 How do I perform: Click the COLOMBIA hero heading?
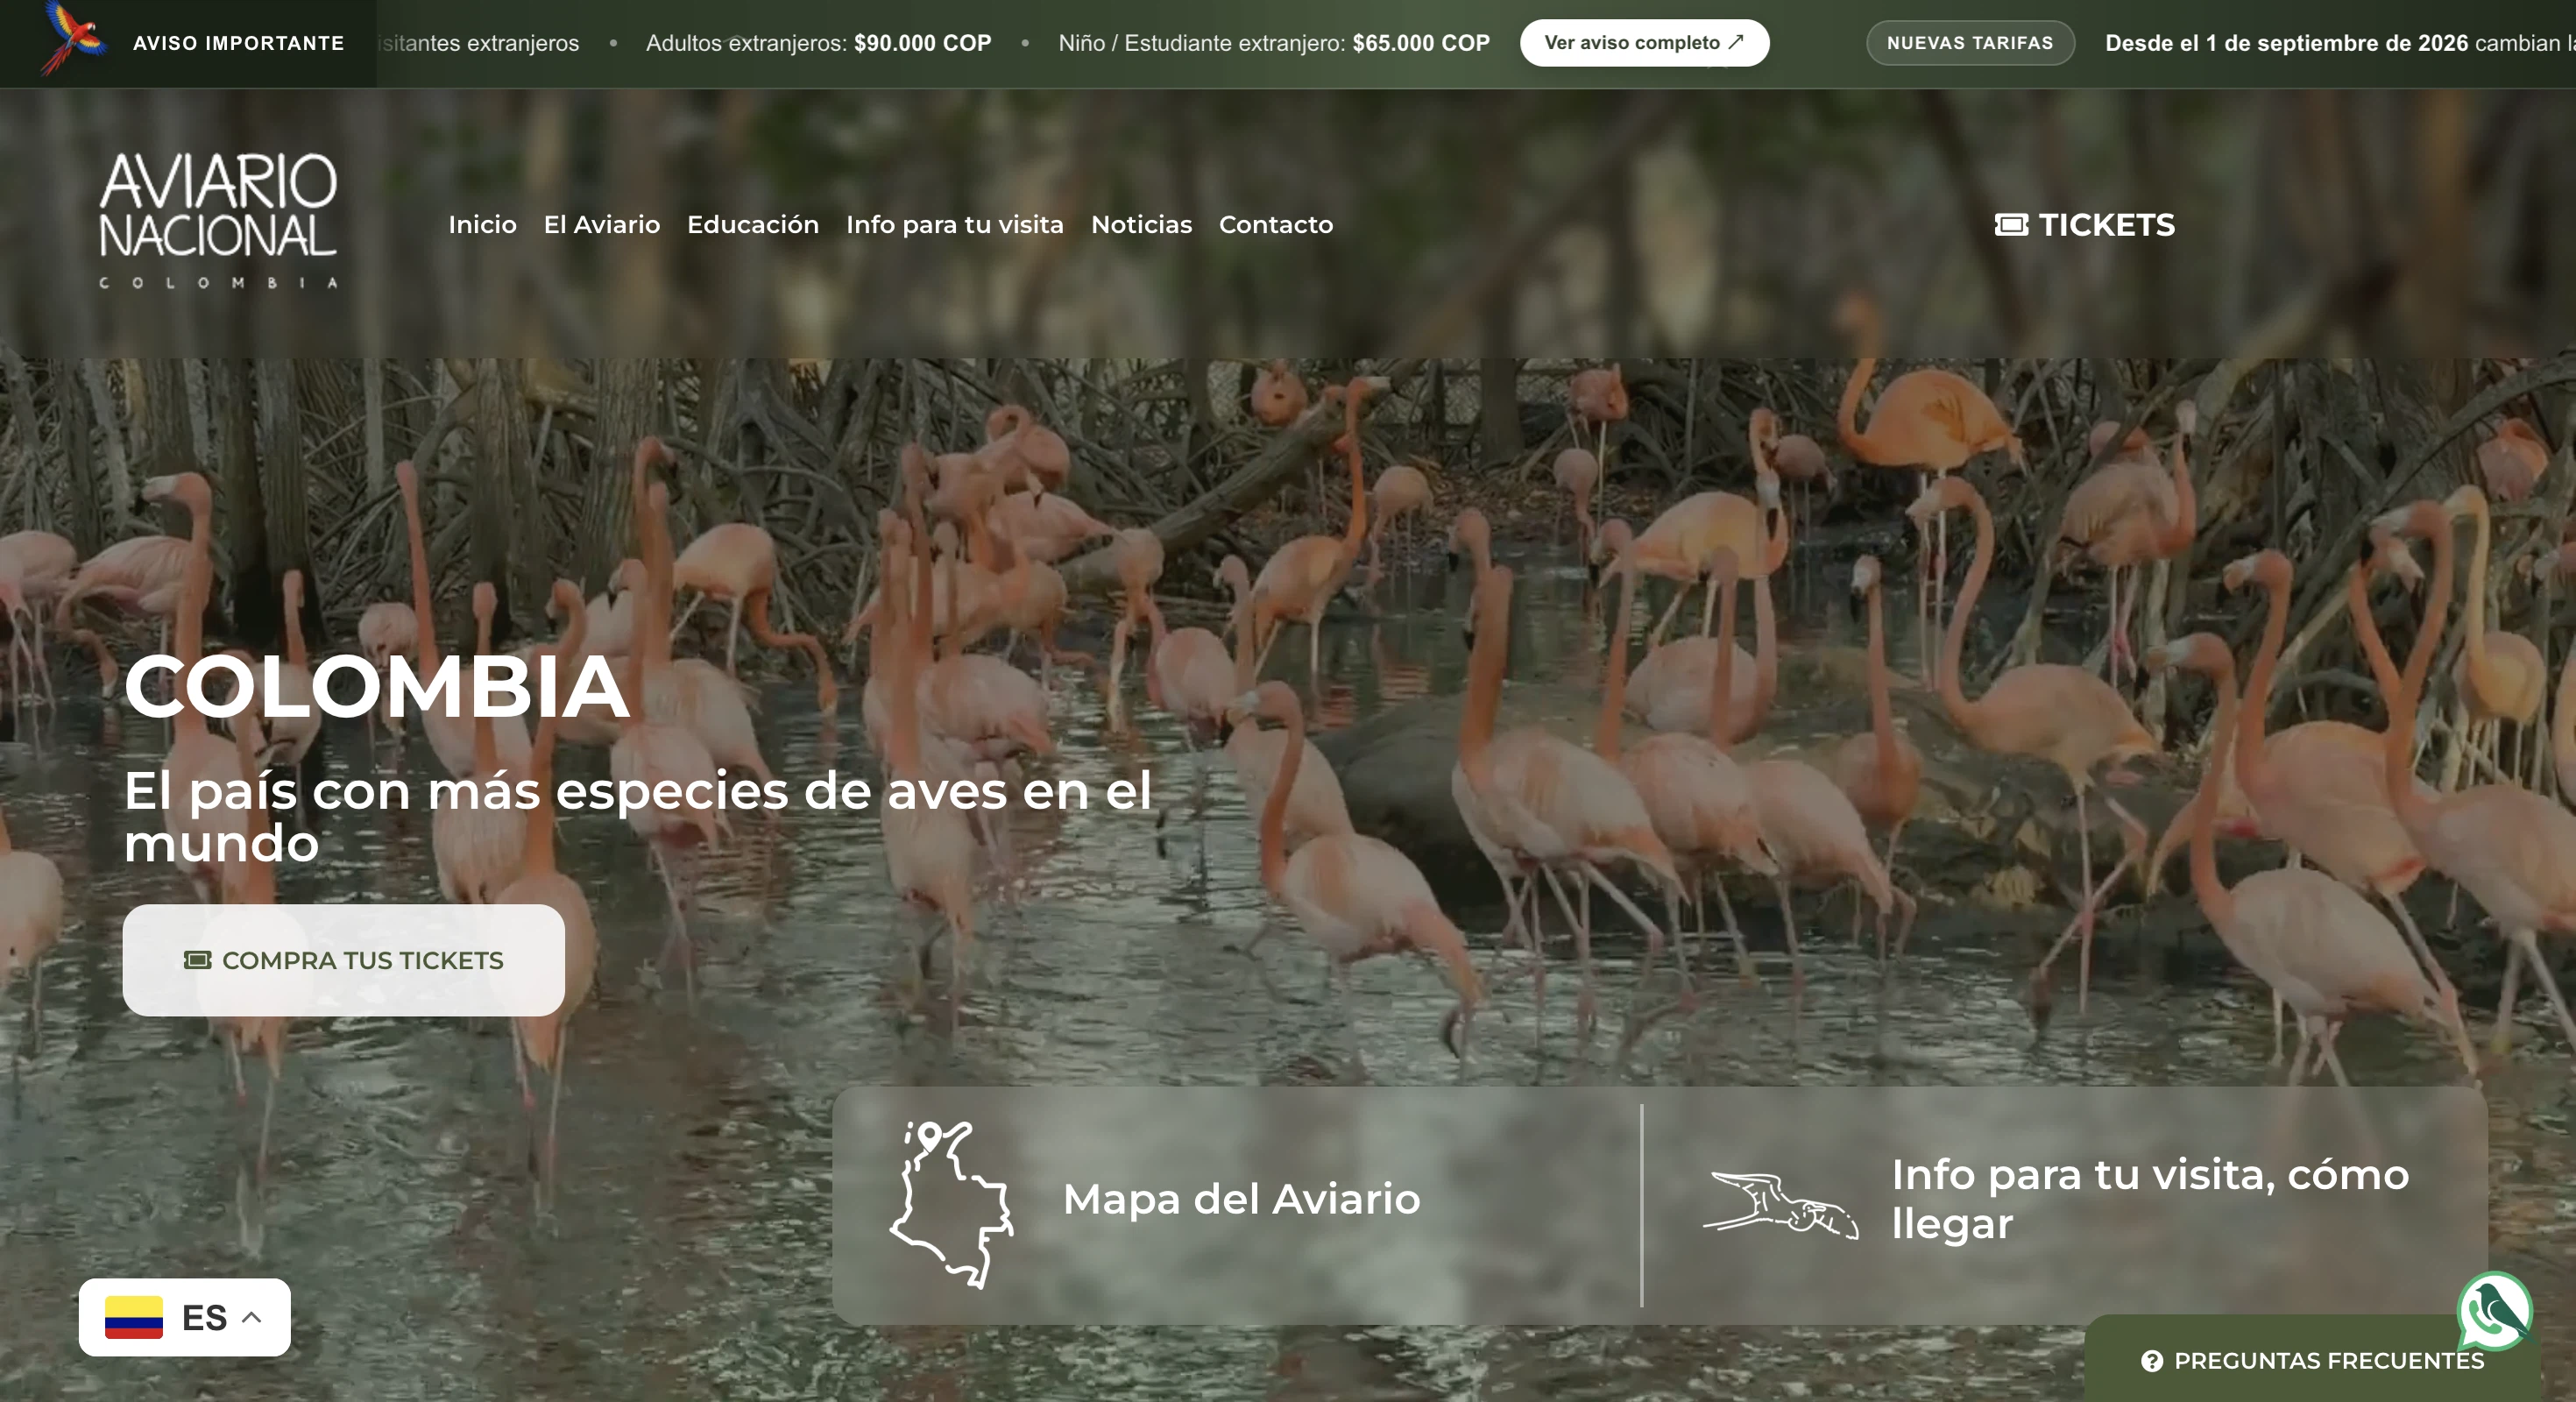tap(377, 687)
